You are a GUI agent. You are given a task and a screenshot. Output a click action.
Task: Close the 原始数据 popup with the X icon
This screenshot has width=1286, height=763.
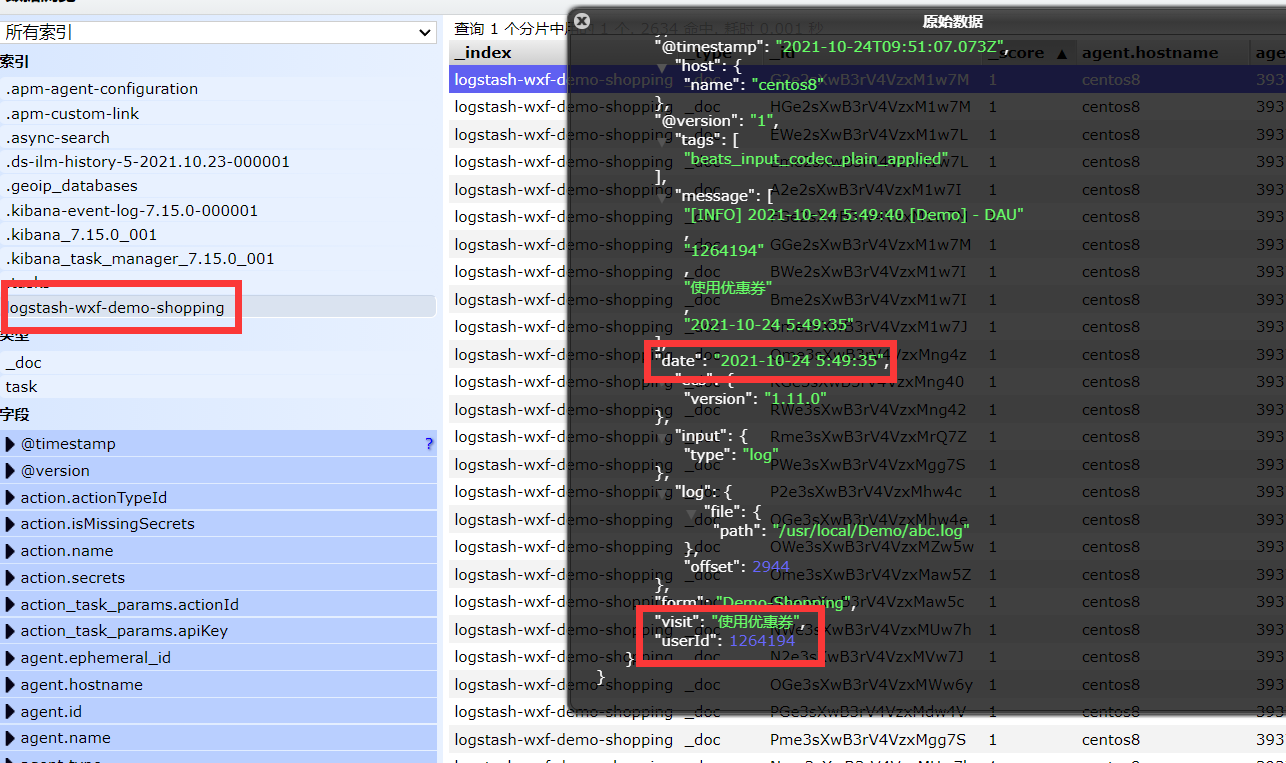pos(582,20)
